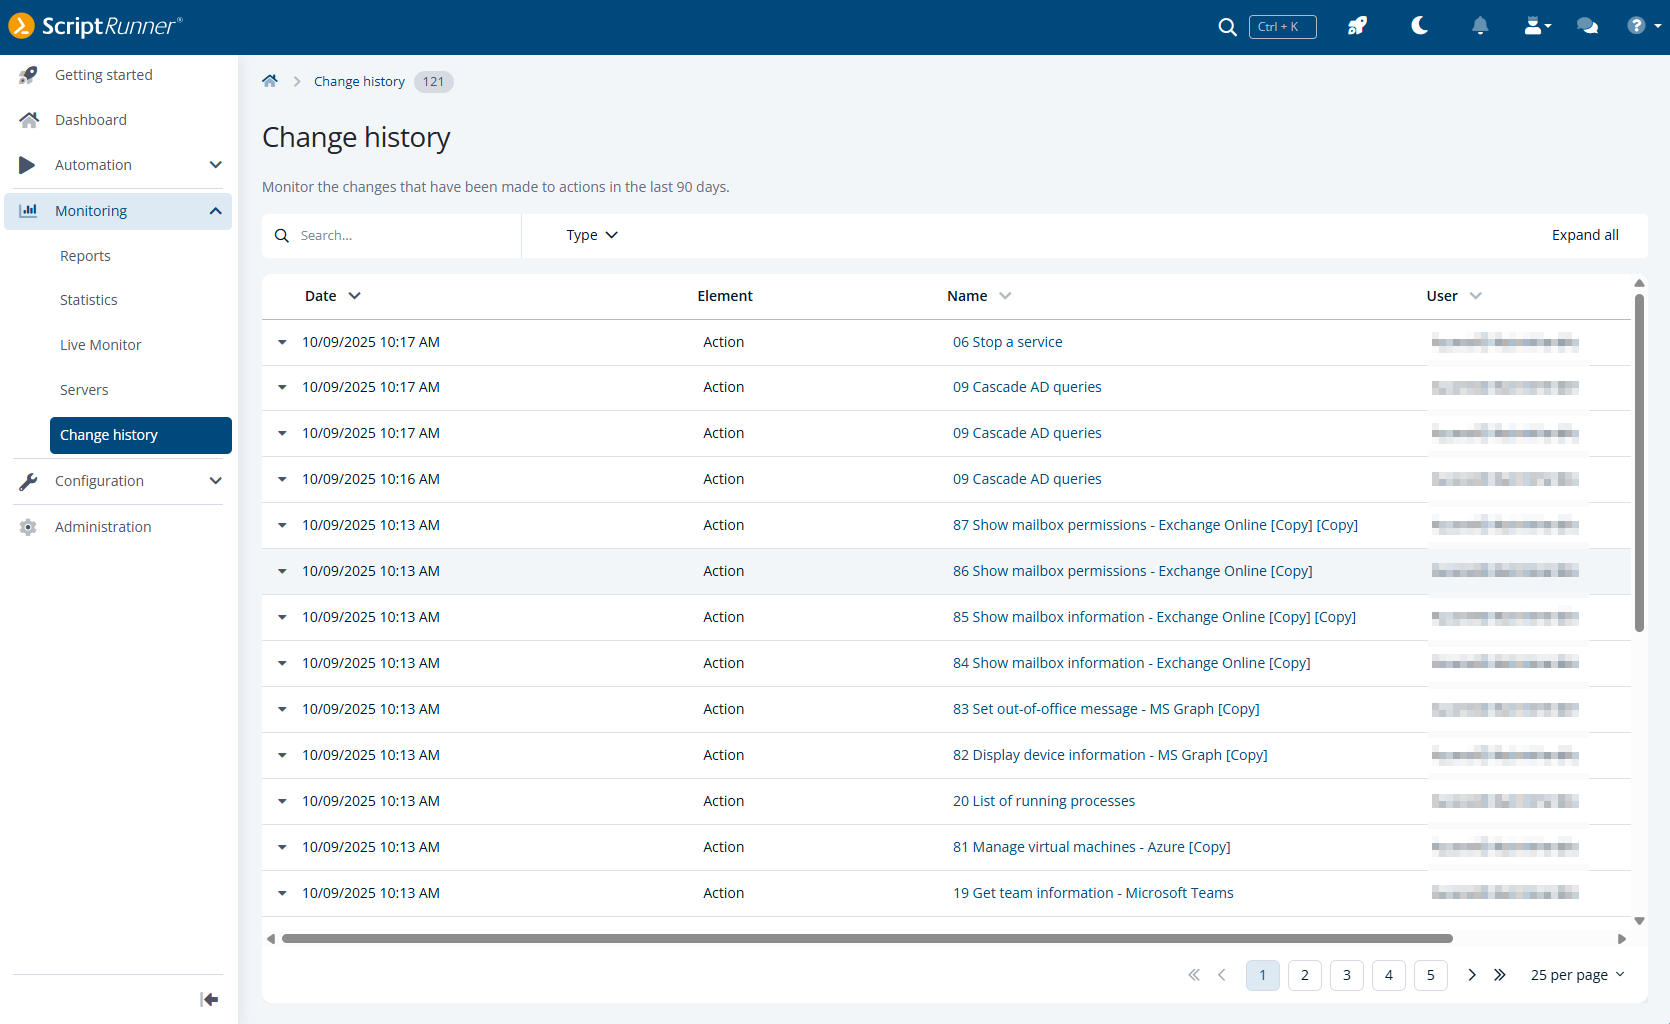Open Live Monitor in sidebar

(x=100, y=345)
